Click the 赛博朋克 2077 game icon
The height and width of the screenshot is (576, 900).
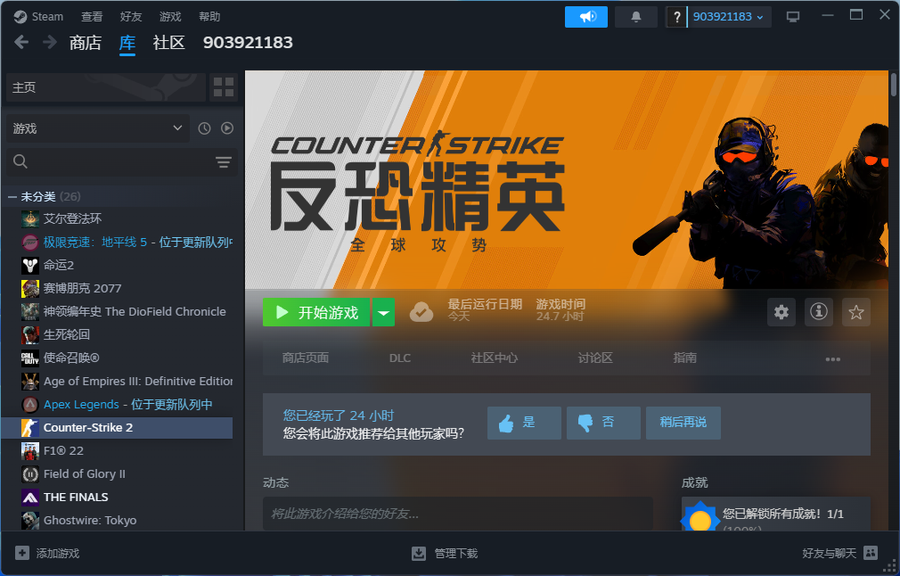click(30, 288)
